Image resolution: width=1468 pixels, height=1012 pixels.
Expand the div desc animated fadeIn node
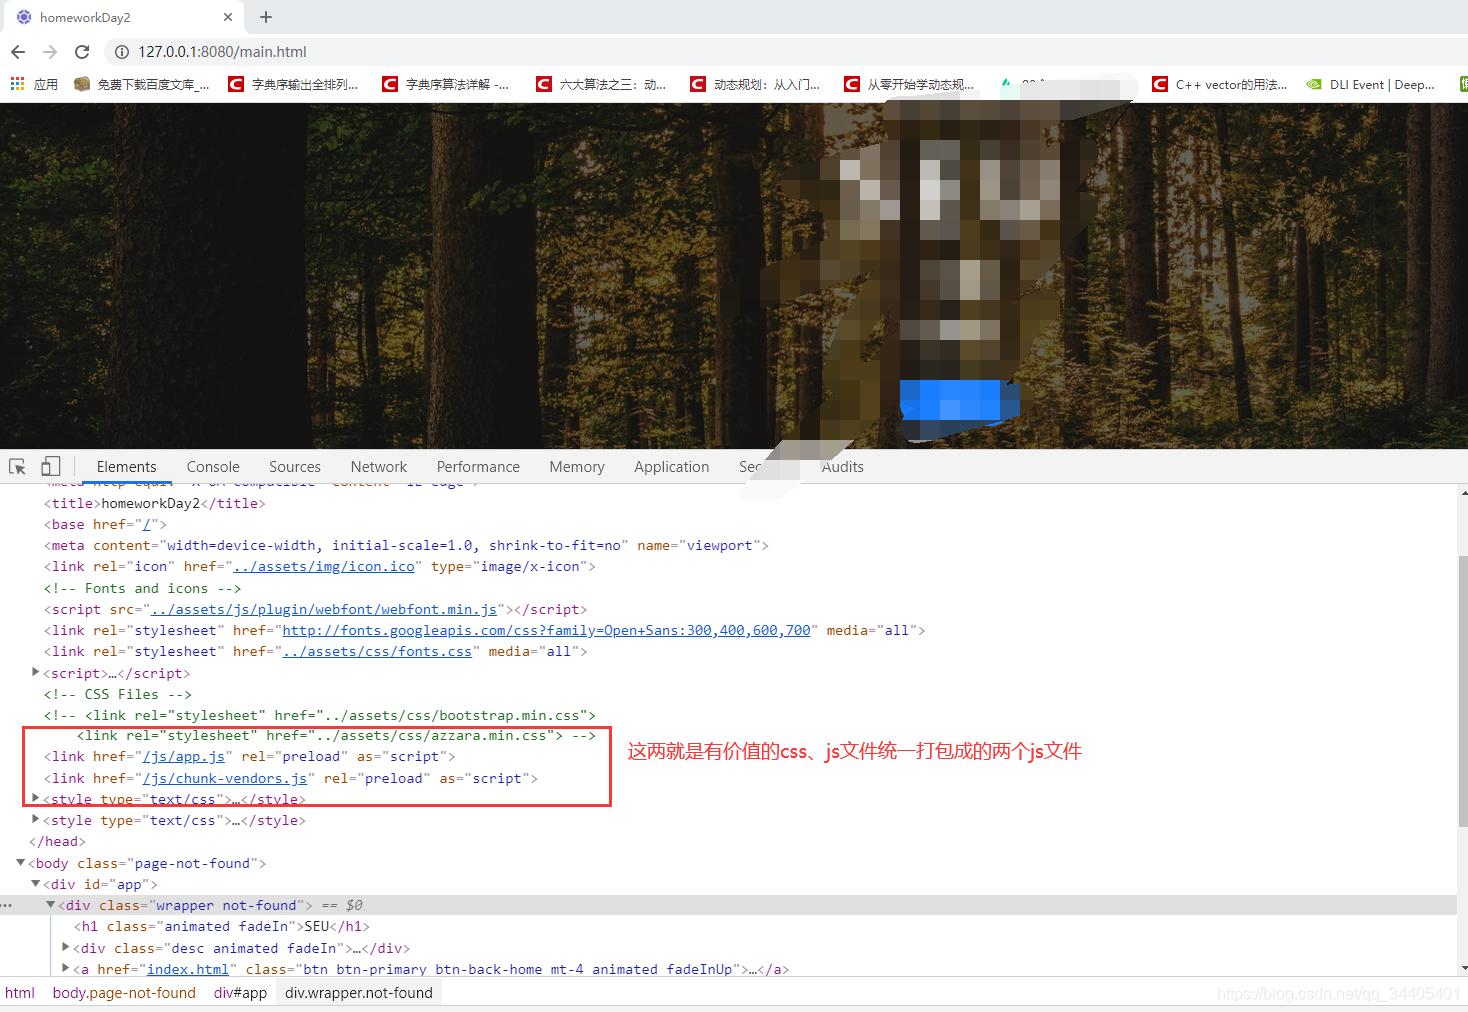[x=66, y=948]
